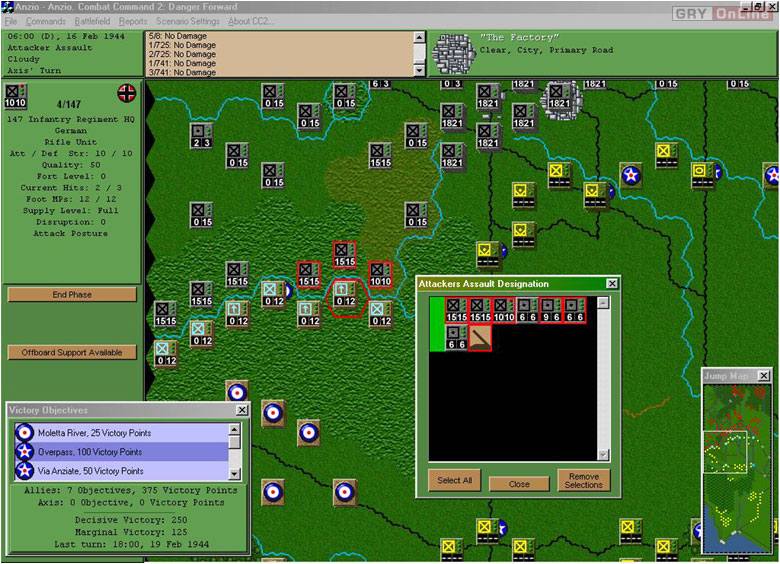The width and height of the screenshot is (780, 564).
Task: Click the application icon in title bar
Action: point(6,7)
